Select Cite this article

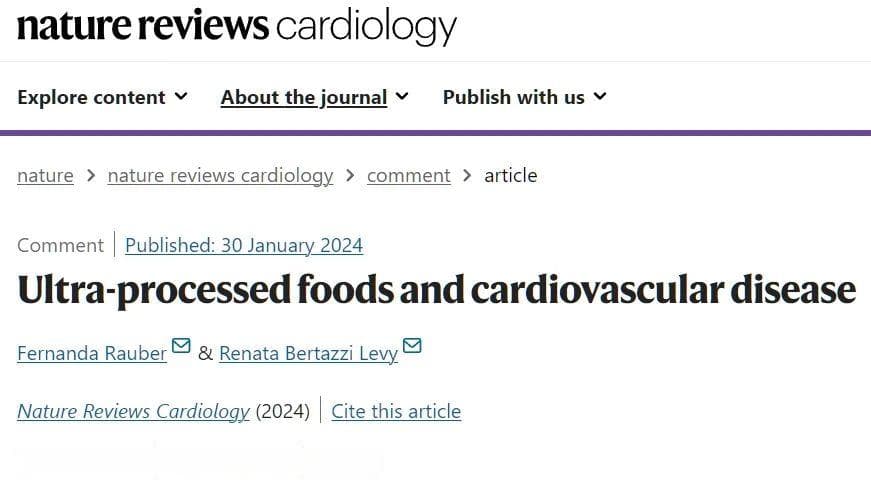point(396,411)
